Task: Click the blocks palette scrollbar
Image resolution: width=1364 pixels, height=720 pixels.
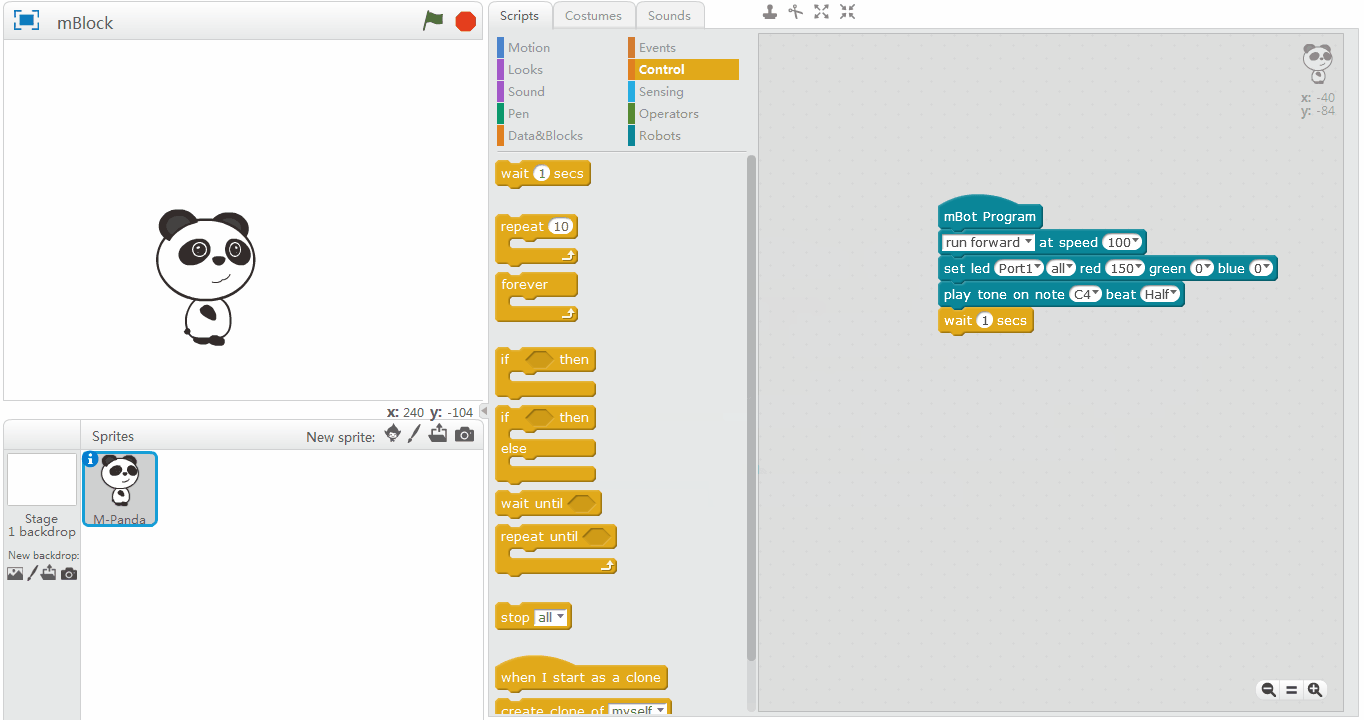Action: point(752,407)
